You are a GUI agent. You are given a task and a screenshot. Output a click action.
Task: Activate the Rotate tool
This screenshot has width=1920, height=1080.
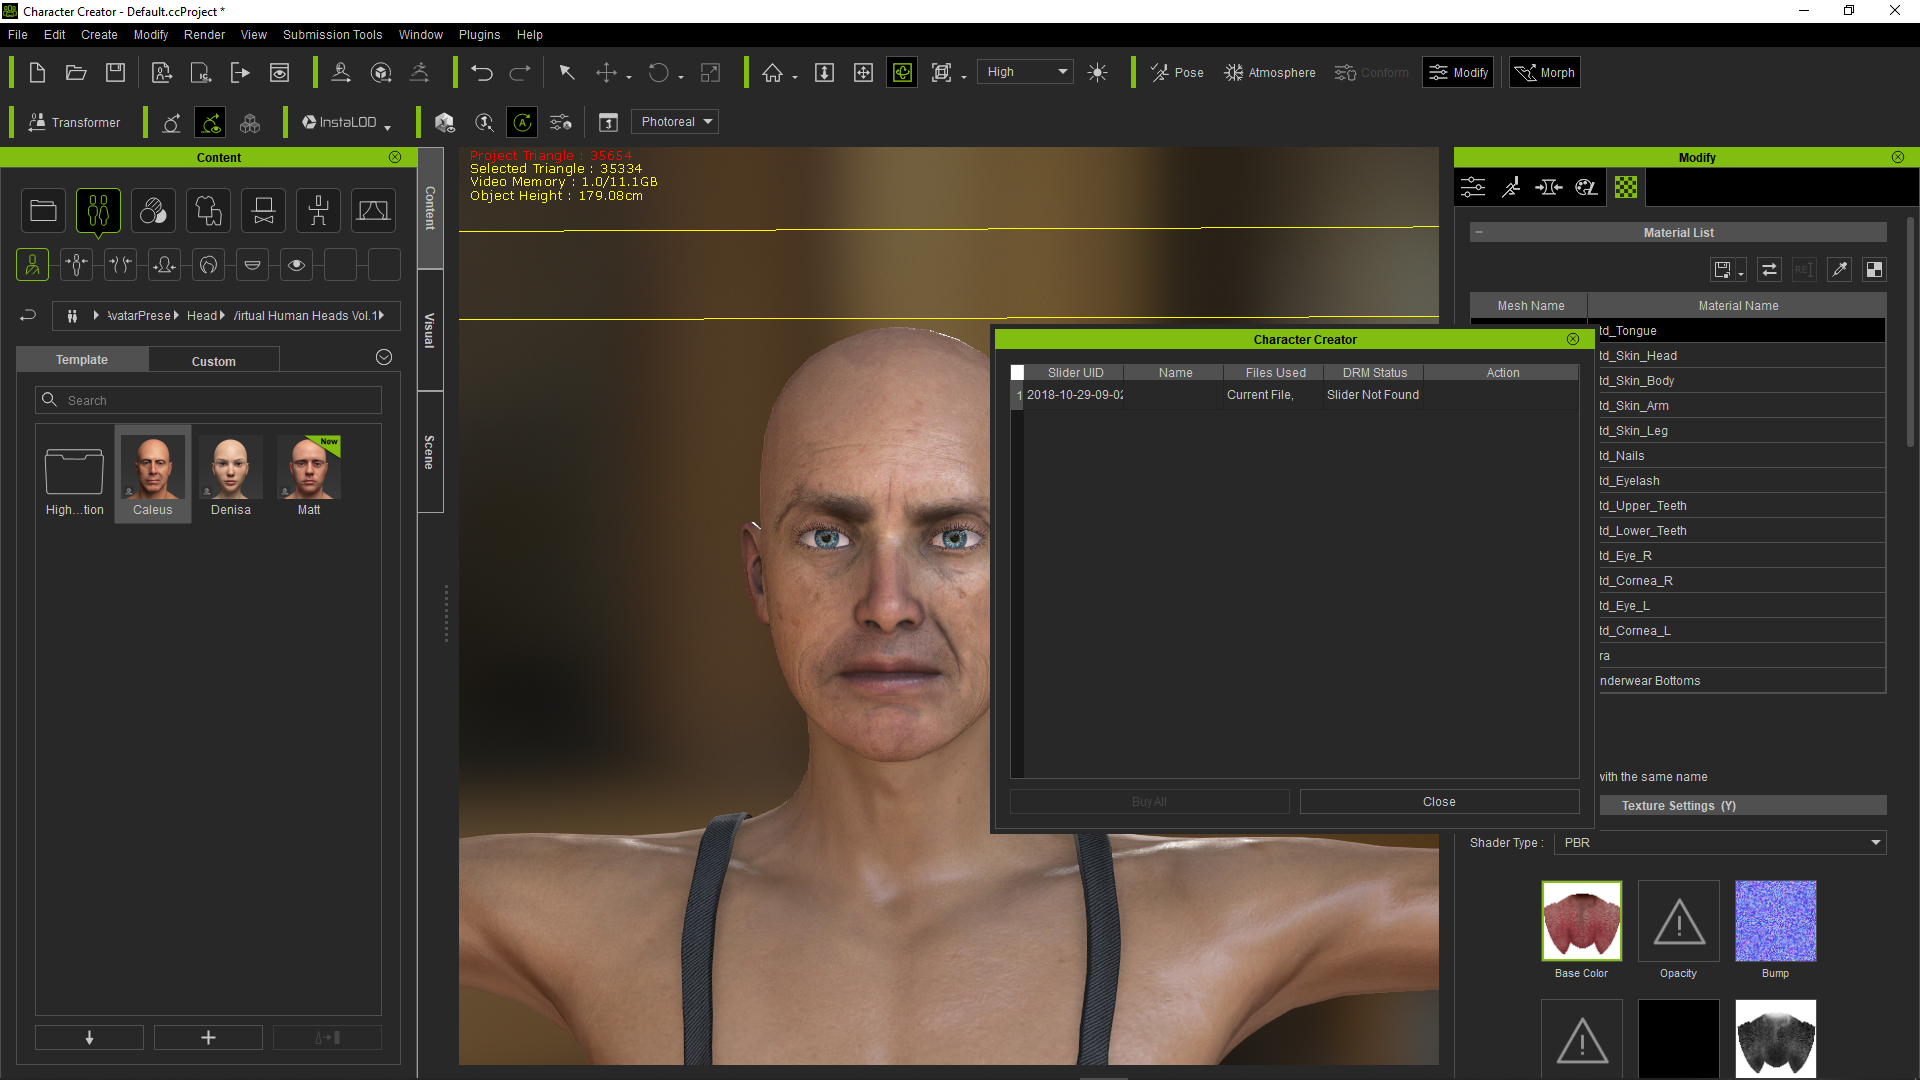[658, 72]
